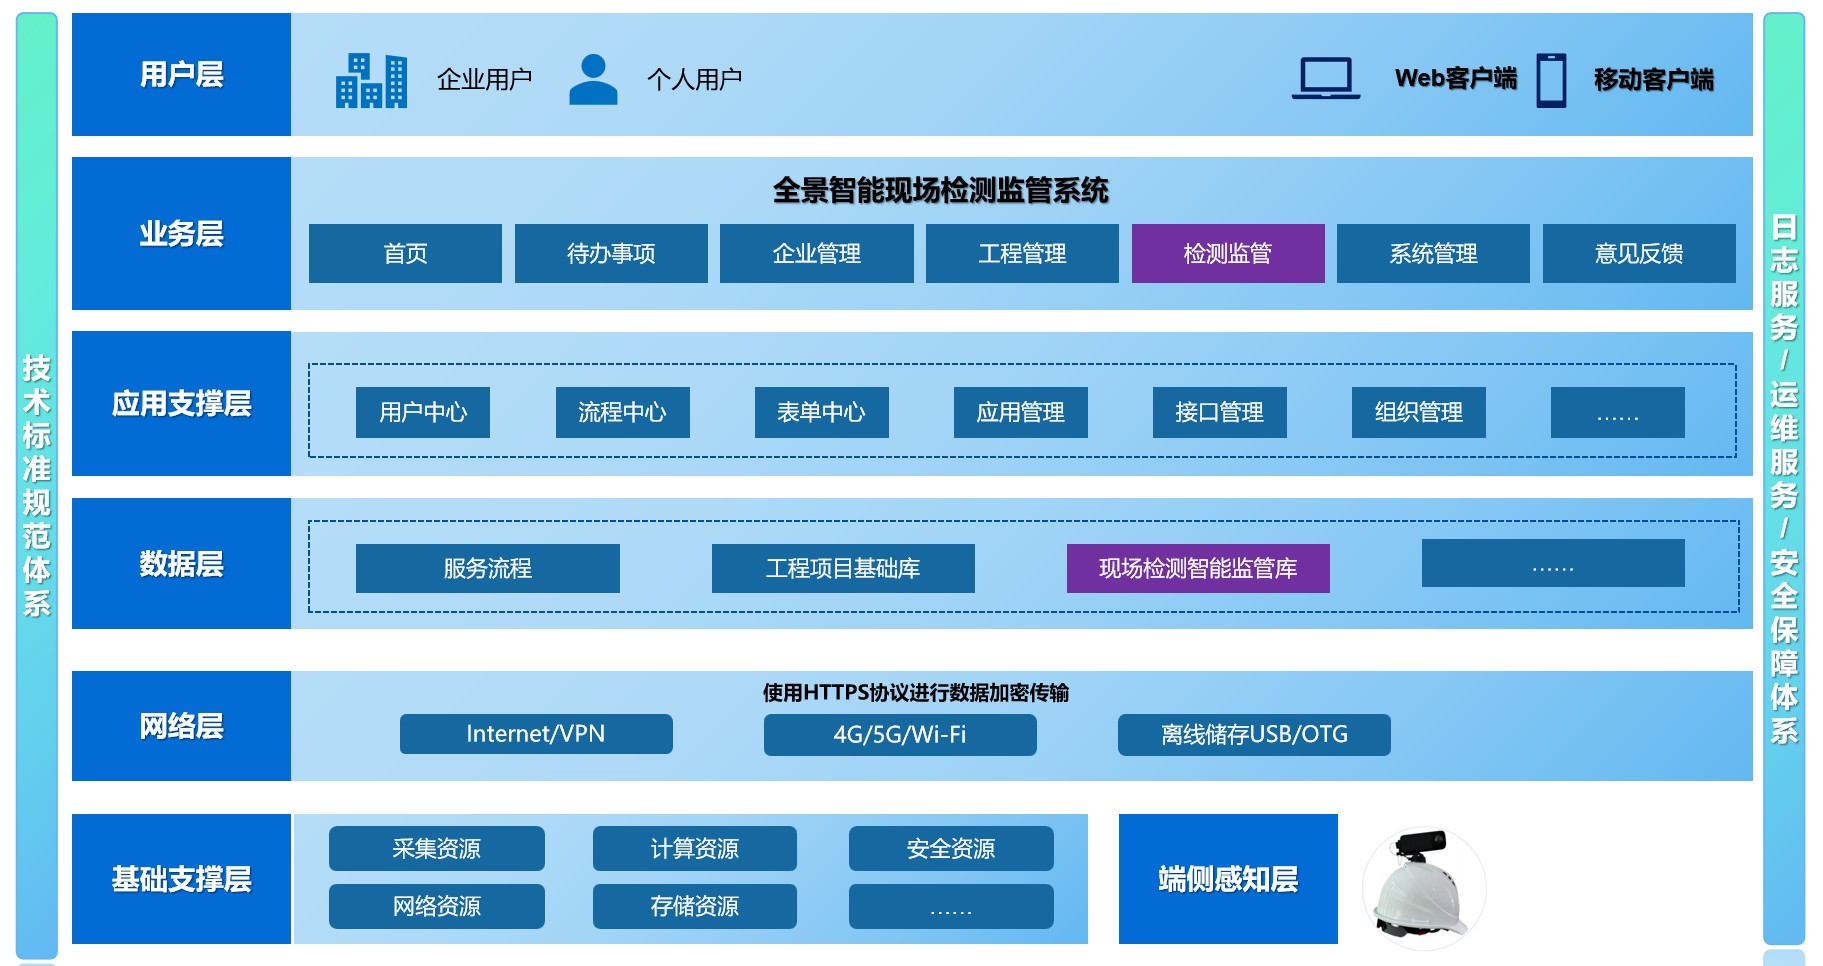Image resolution: width=1823 pixels, height=966 pixels.
Task: Click the Internet/VPN box
Action: (535, 734)
